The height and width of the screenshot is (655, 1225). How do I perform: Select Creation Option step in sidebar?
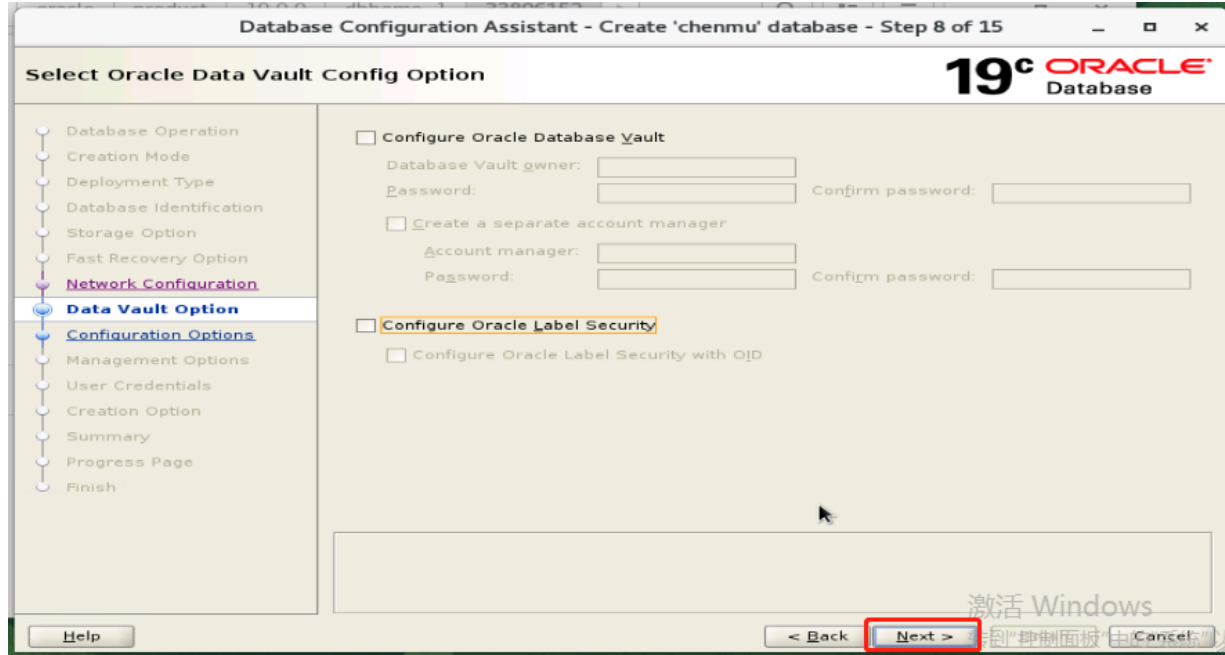133,411
